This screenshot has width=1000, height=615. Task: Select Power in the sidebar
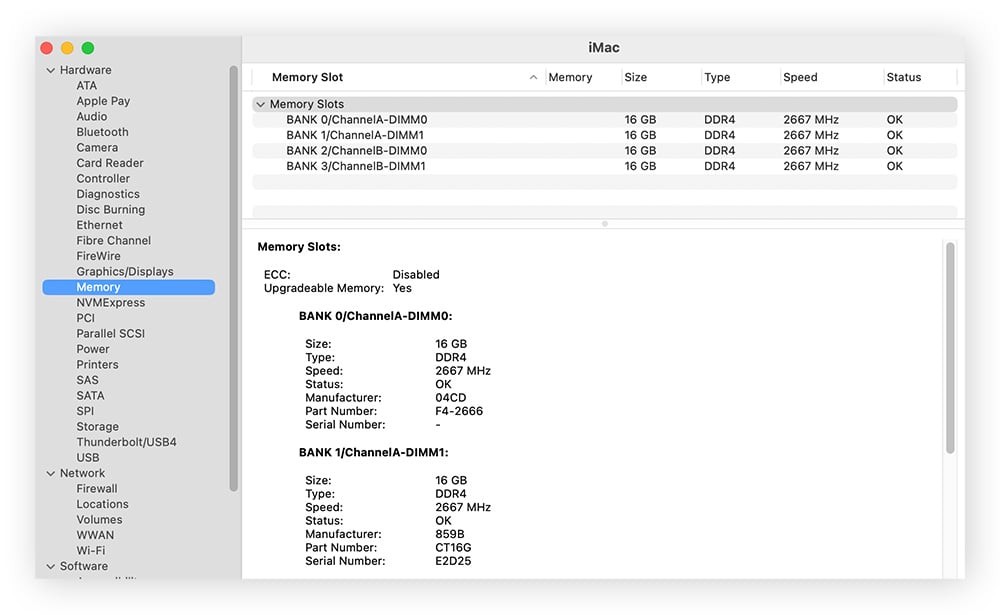pos(93,349)
